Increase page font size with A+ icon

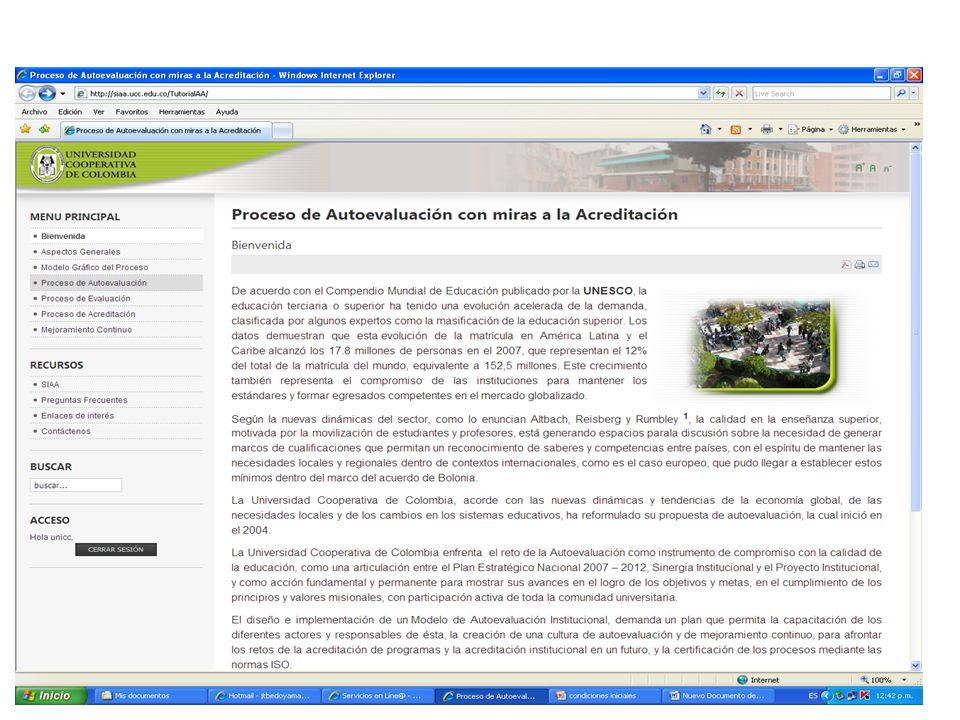click(x=860, y=168)
